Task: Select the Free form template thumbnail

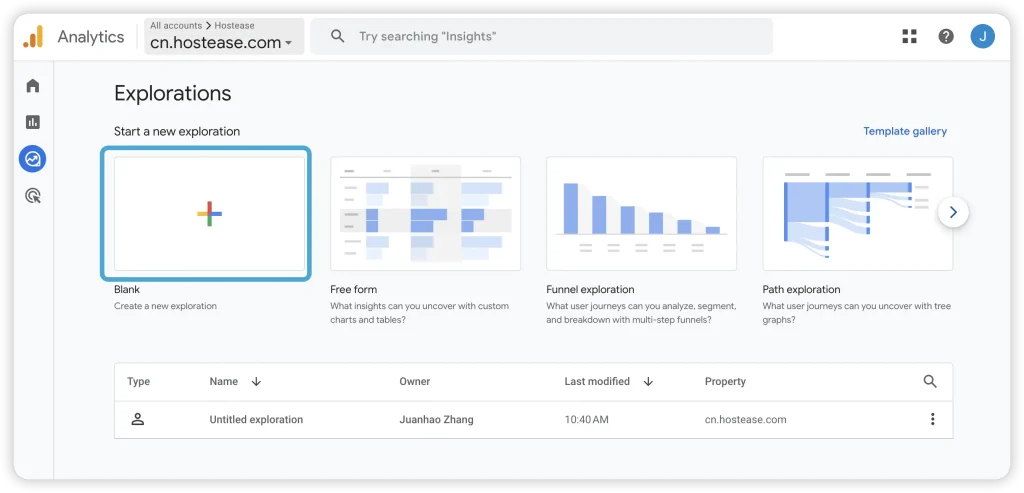Action: click(x=425, y=213)
